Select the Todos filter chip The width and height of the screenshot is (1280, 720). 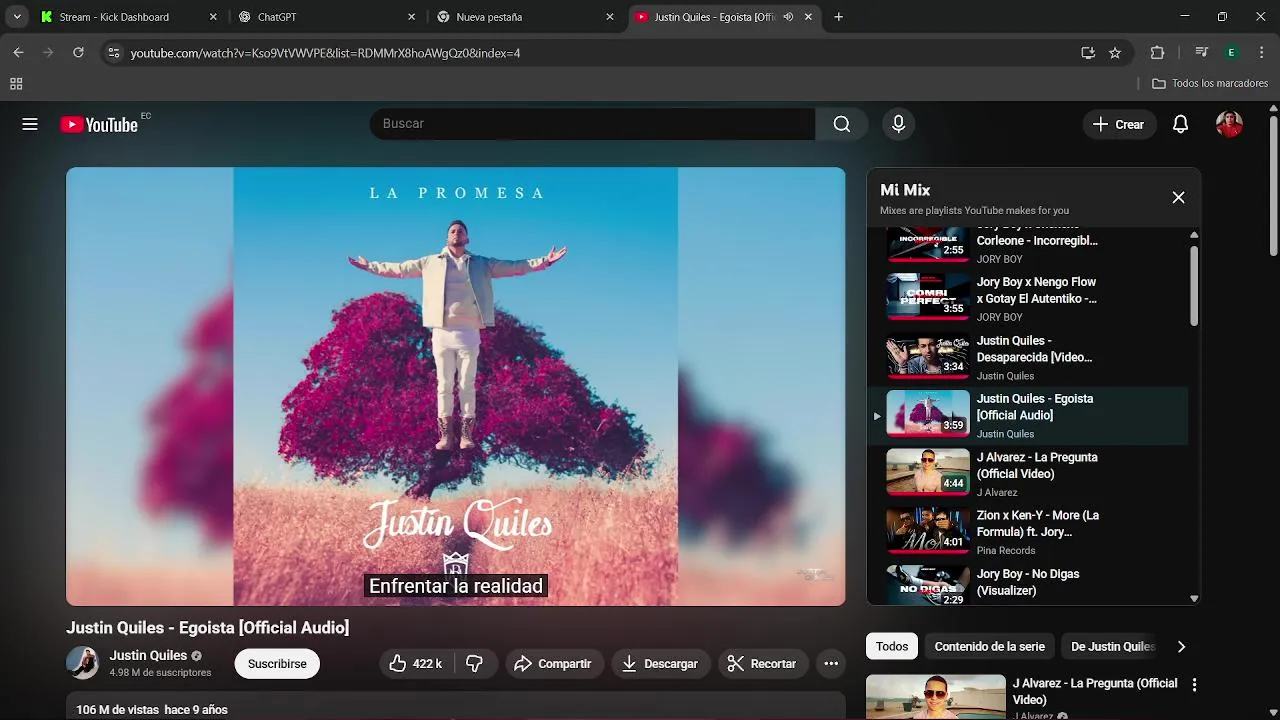pos(892,647)
